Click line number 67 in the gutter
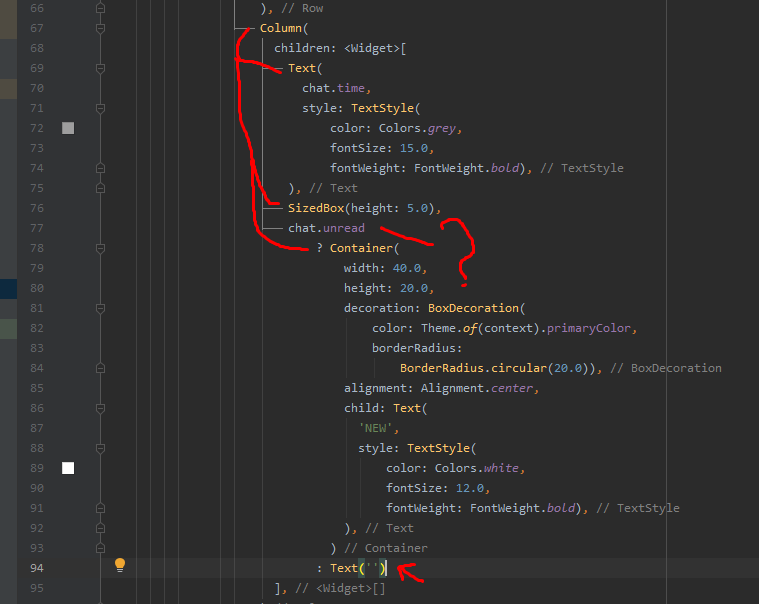 pyautogui.click(x=37, y=29)
